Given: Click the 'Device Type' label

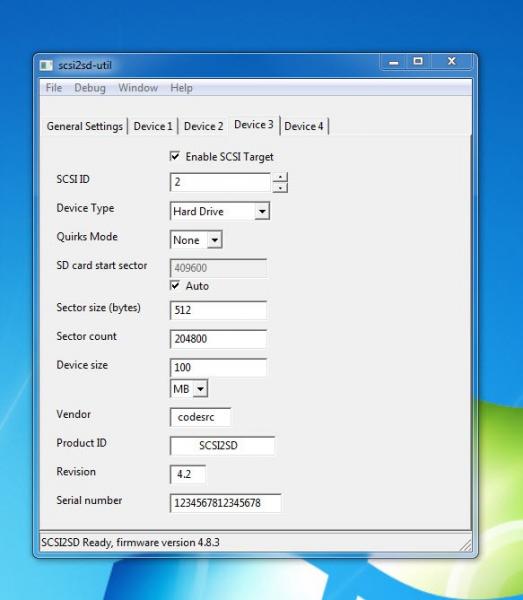Looking at the screenshot, I should (x=85, y=208).
